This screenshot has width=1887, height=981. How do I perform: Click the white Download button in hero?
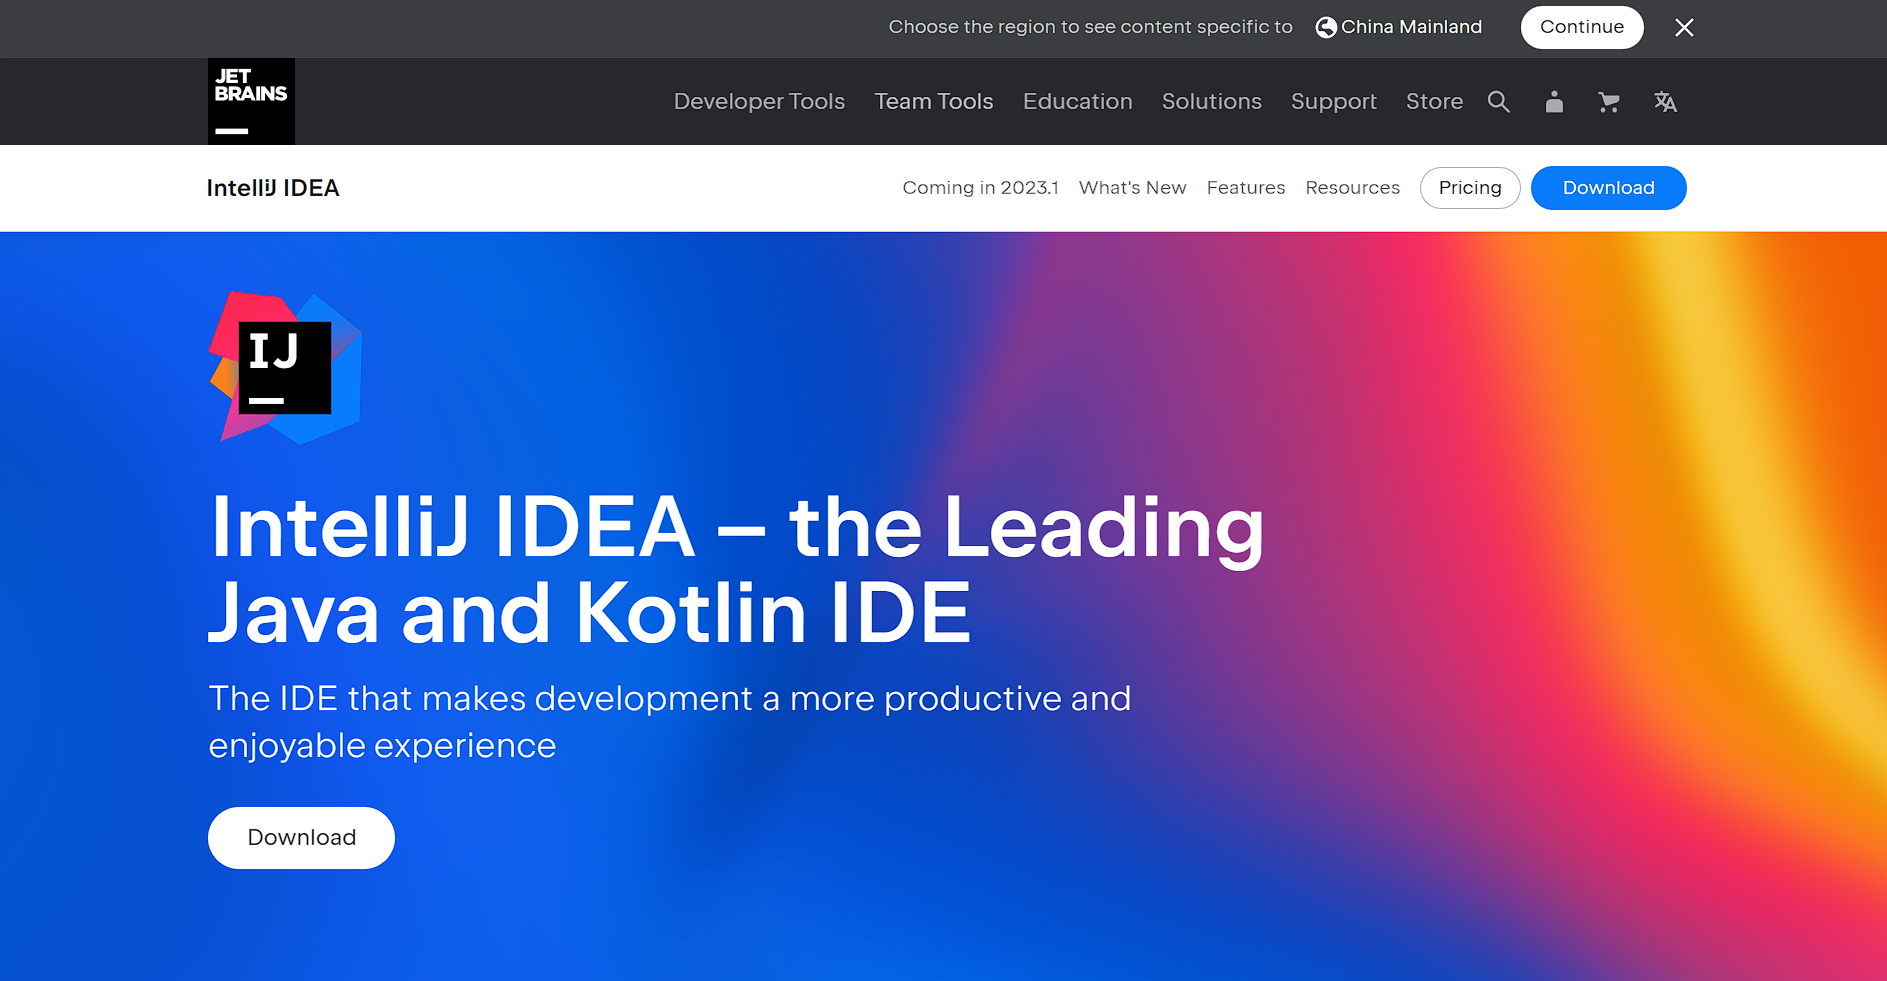(x=301, y=838)
